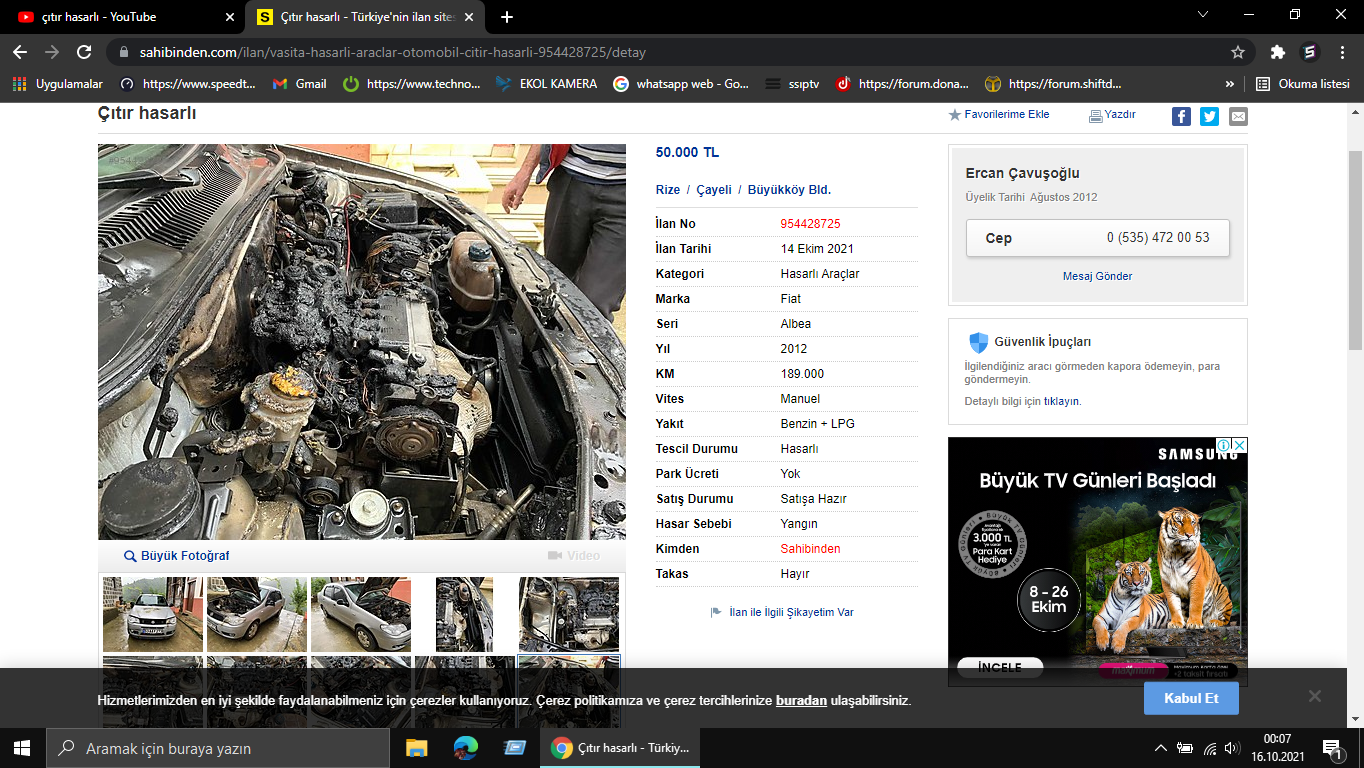The width and height of the screenshot is (1364, 768).
Task: Select the side-view silver car thumbnail
Action: pos(361,614)
